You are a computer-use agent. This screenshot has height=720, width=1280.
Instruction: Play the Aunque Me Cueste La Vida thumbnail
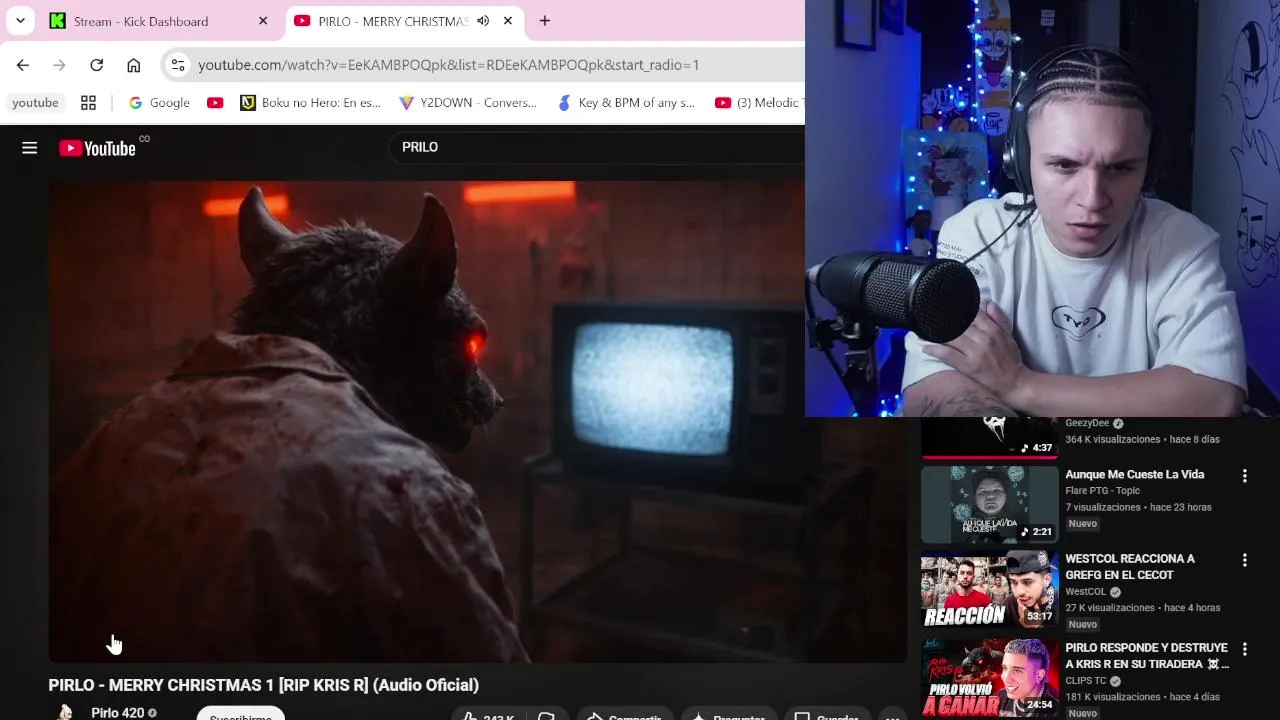coord(990,504)
